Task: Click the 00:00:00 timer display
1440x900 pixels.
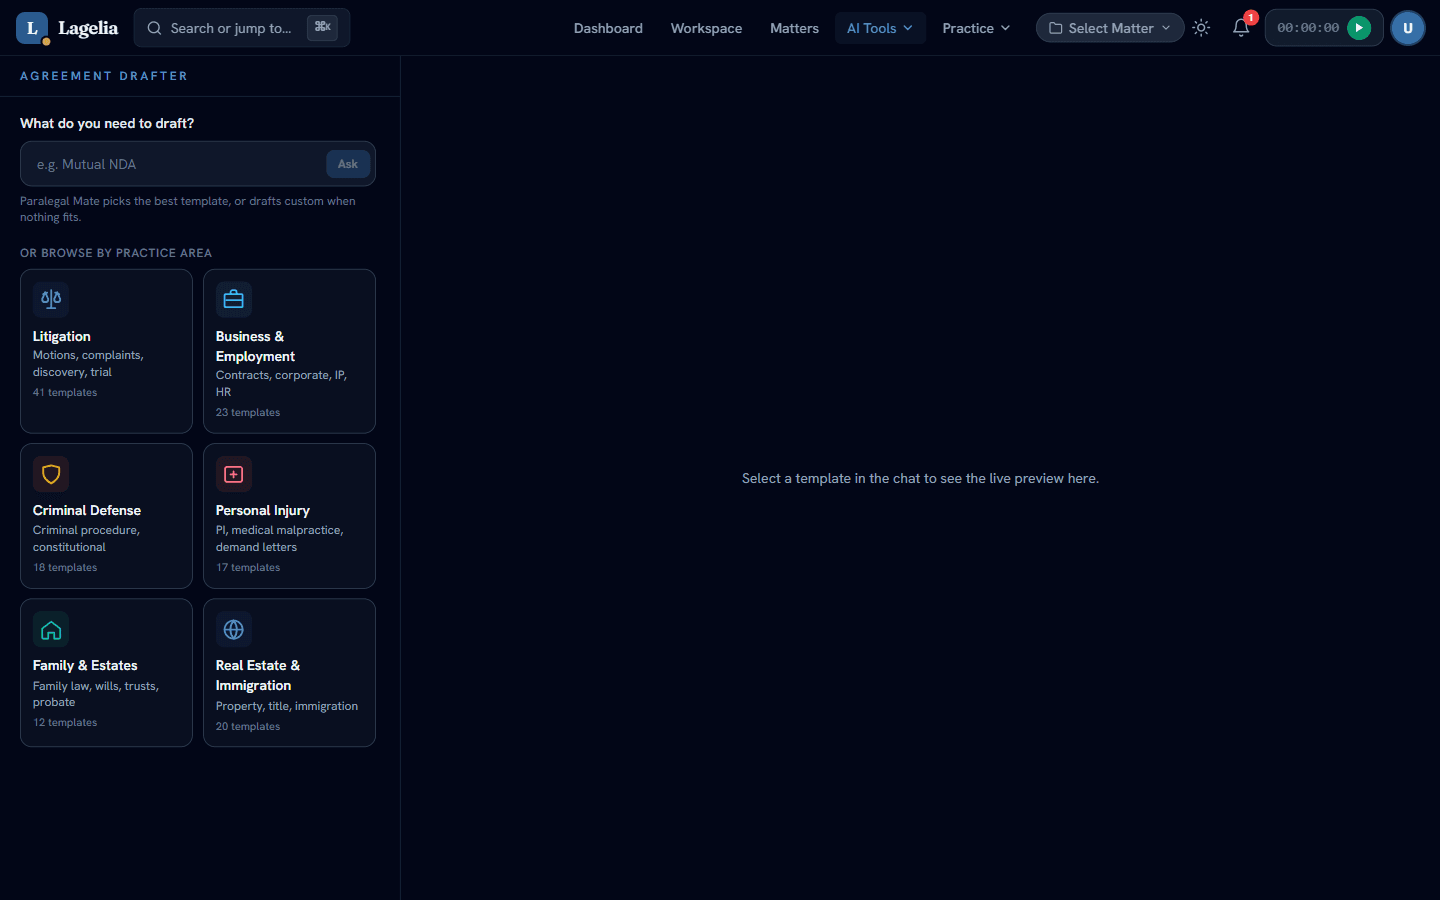Action: [x=1308, y=28]
